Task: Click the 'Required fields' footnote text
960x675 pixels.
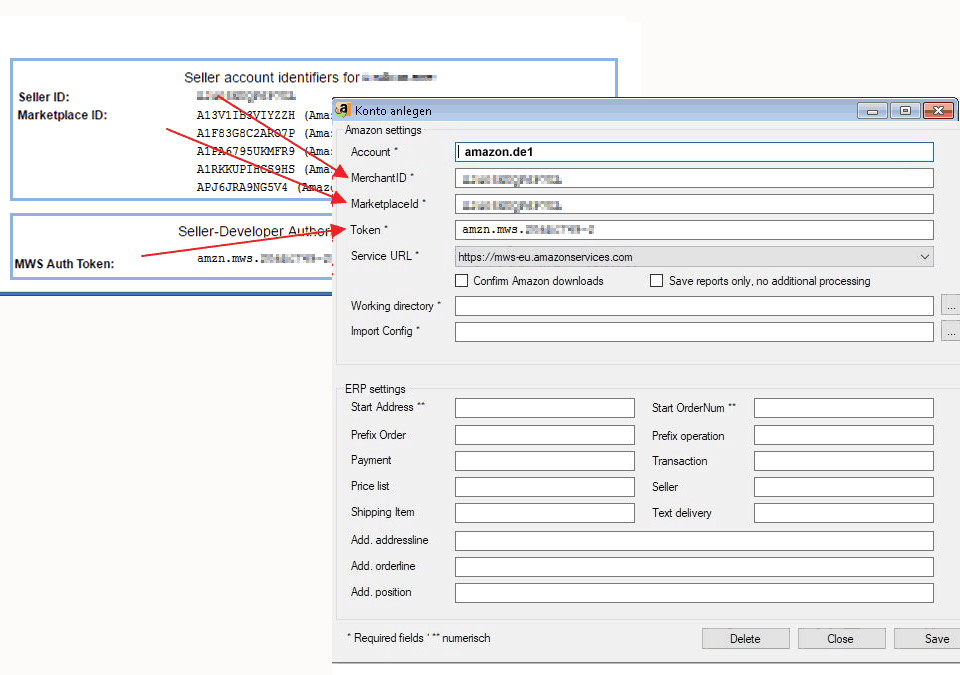Action: pyautogui.click(x=419, y=638)
